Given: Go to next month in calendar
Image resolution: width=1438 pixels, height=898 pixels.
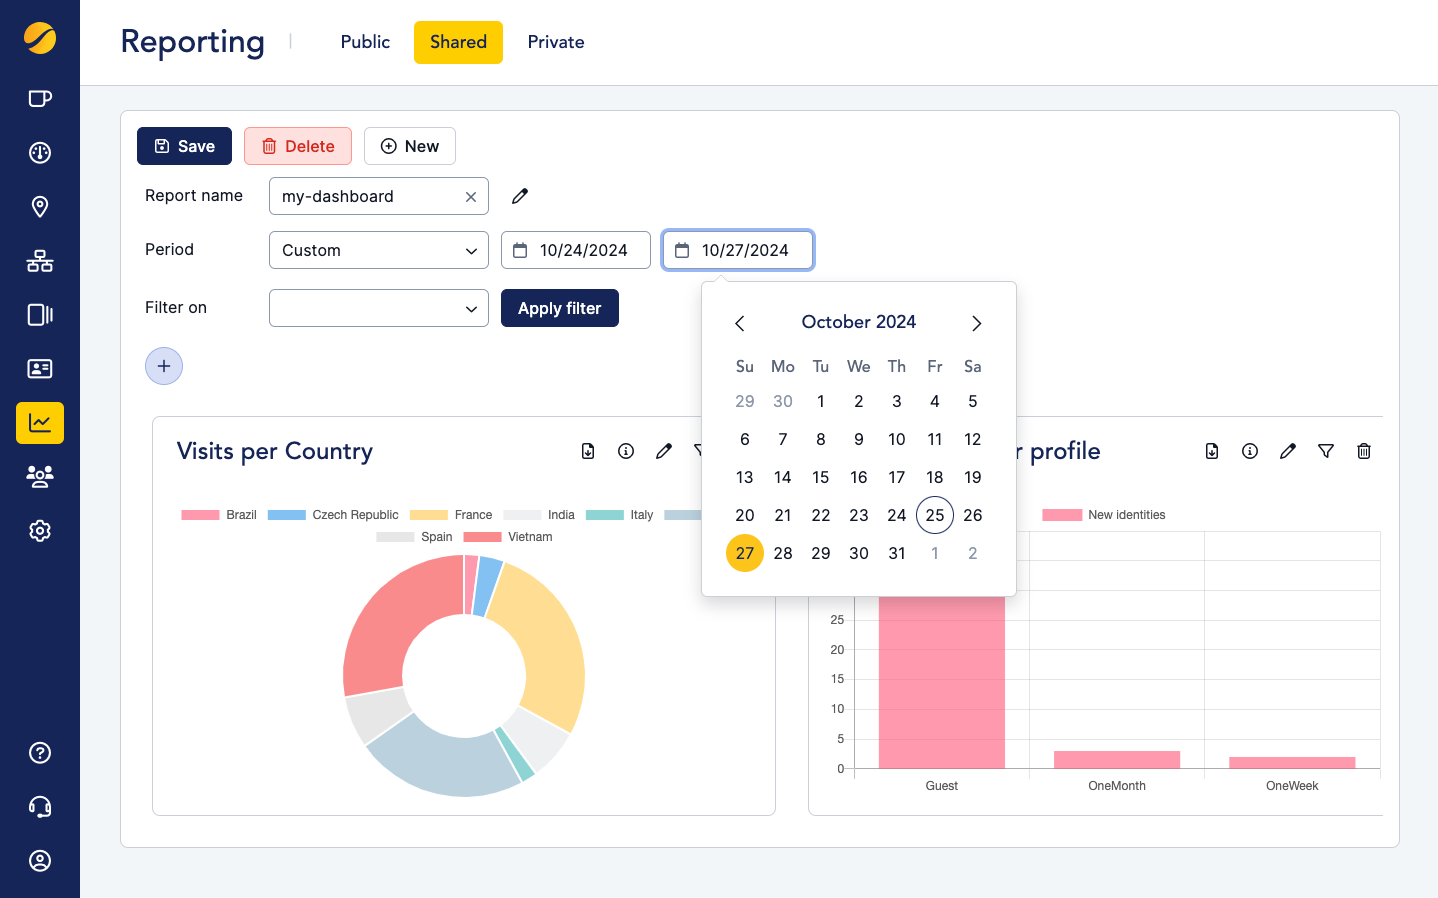Looking at the screenshot, I should click(x=976, y=323).
